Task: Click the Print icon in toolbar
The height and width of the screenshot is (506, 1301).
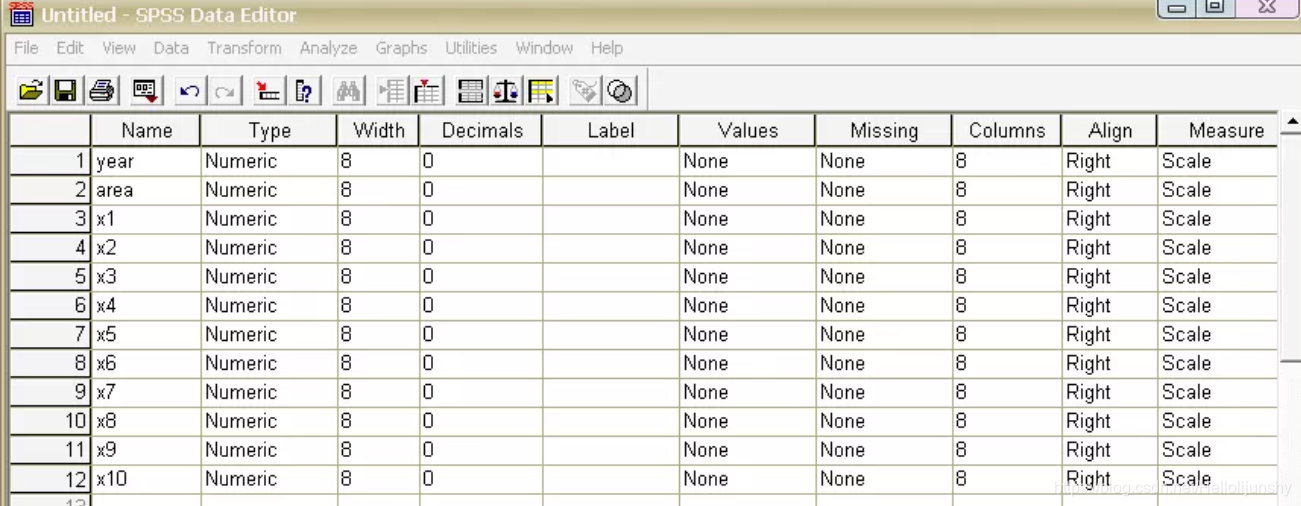Action: click(x=101, y=92)
